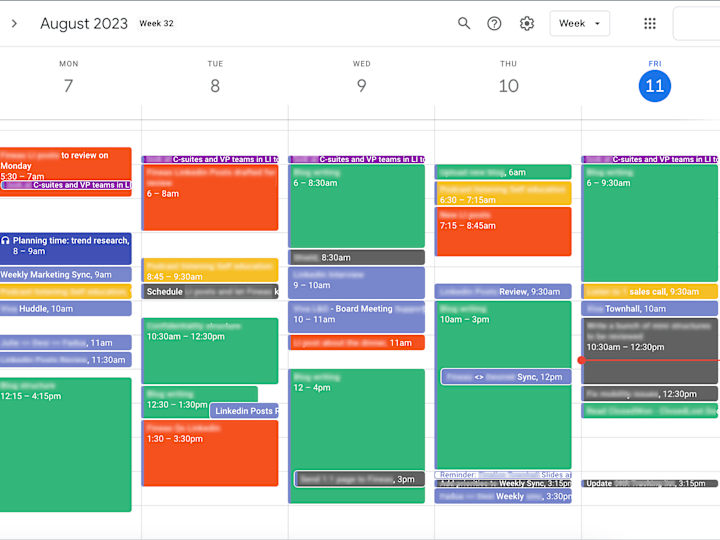Open the Linkedin Posts event on Tuesday
The height and width of the screenshot is (540, 720).
point(244,411)
